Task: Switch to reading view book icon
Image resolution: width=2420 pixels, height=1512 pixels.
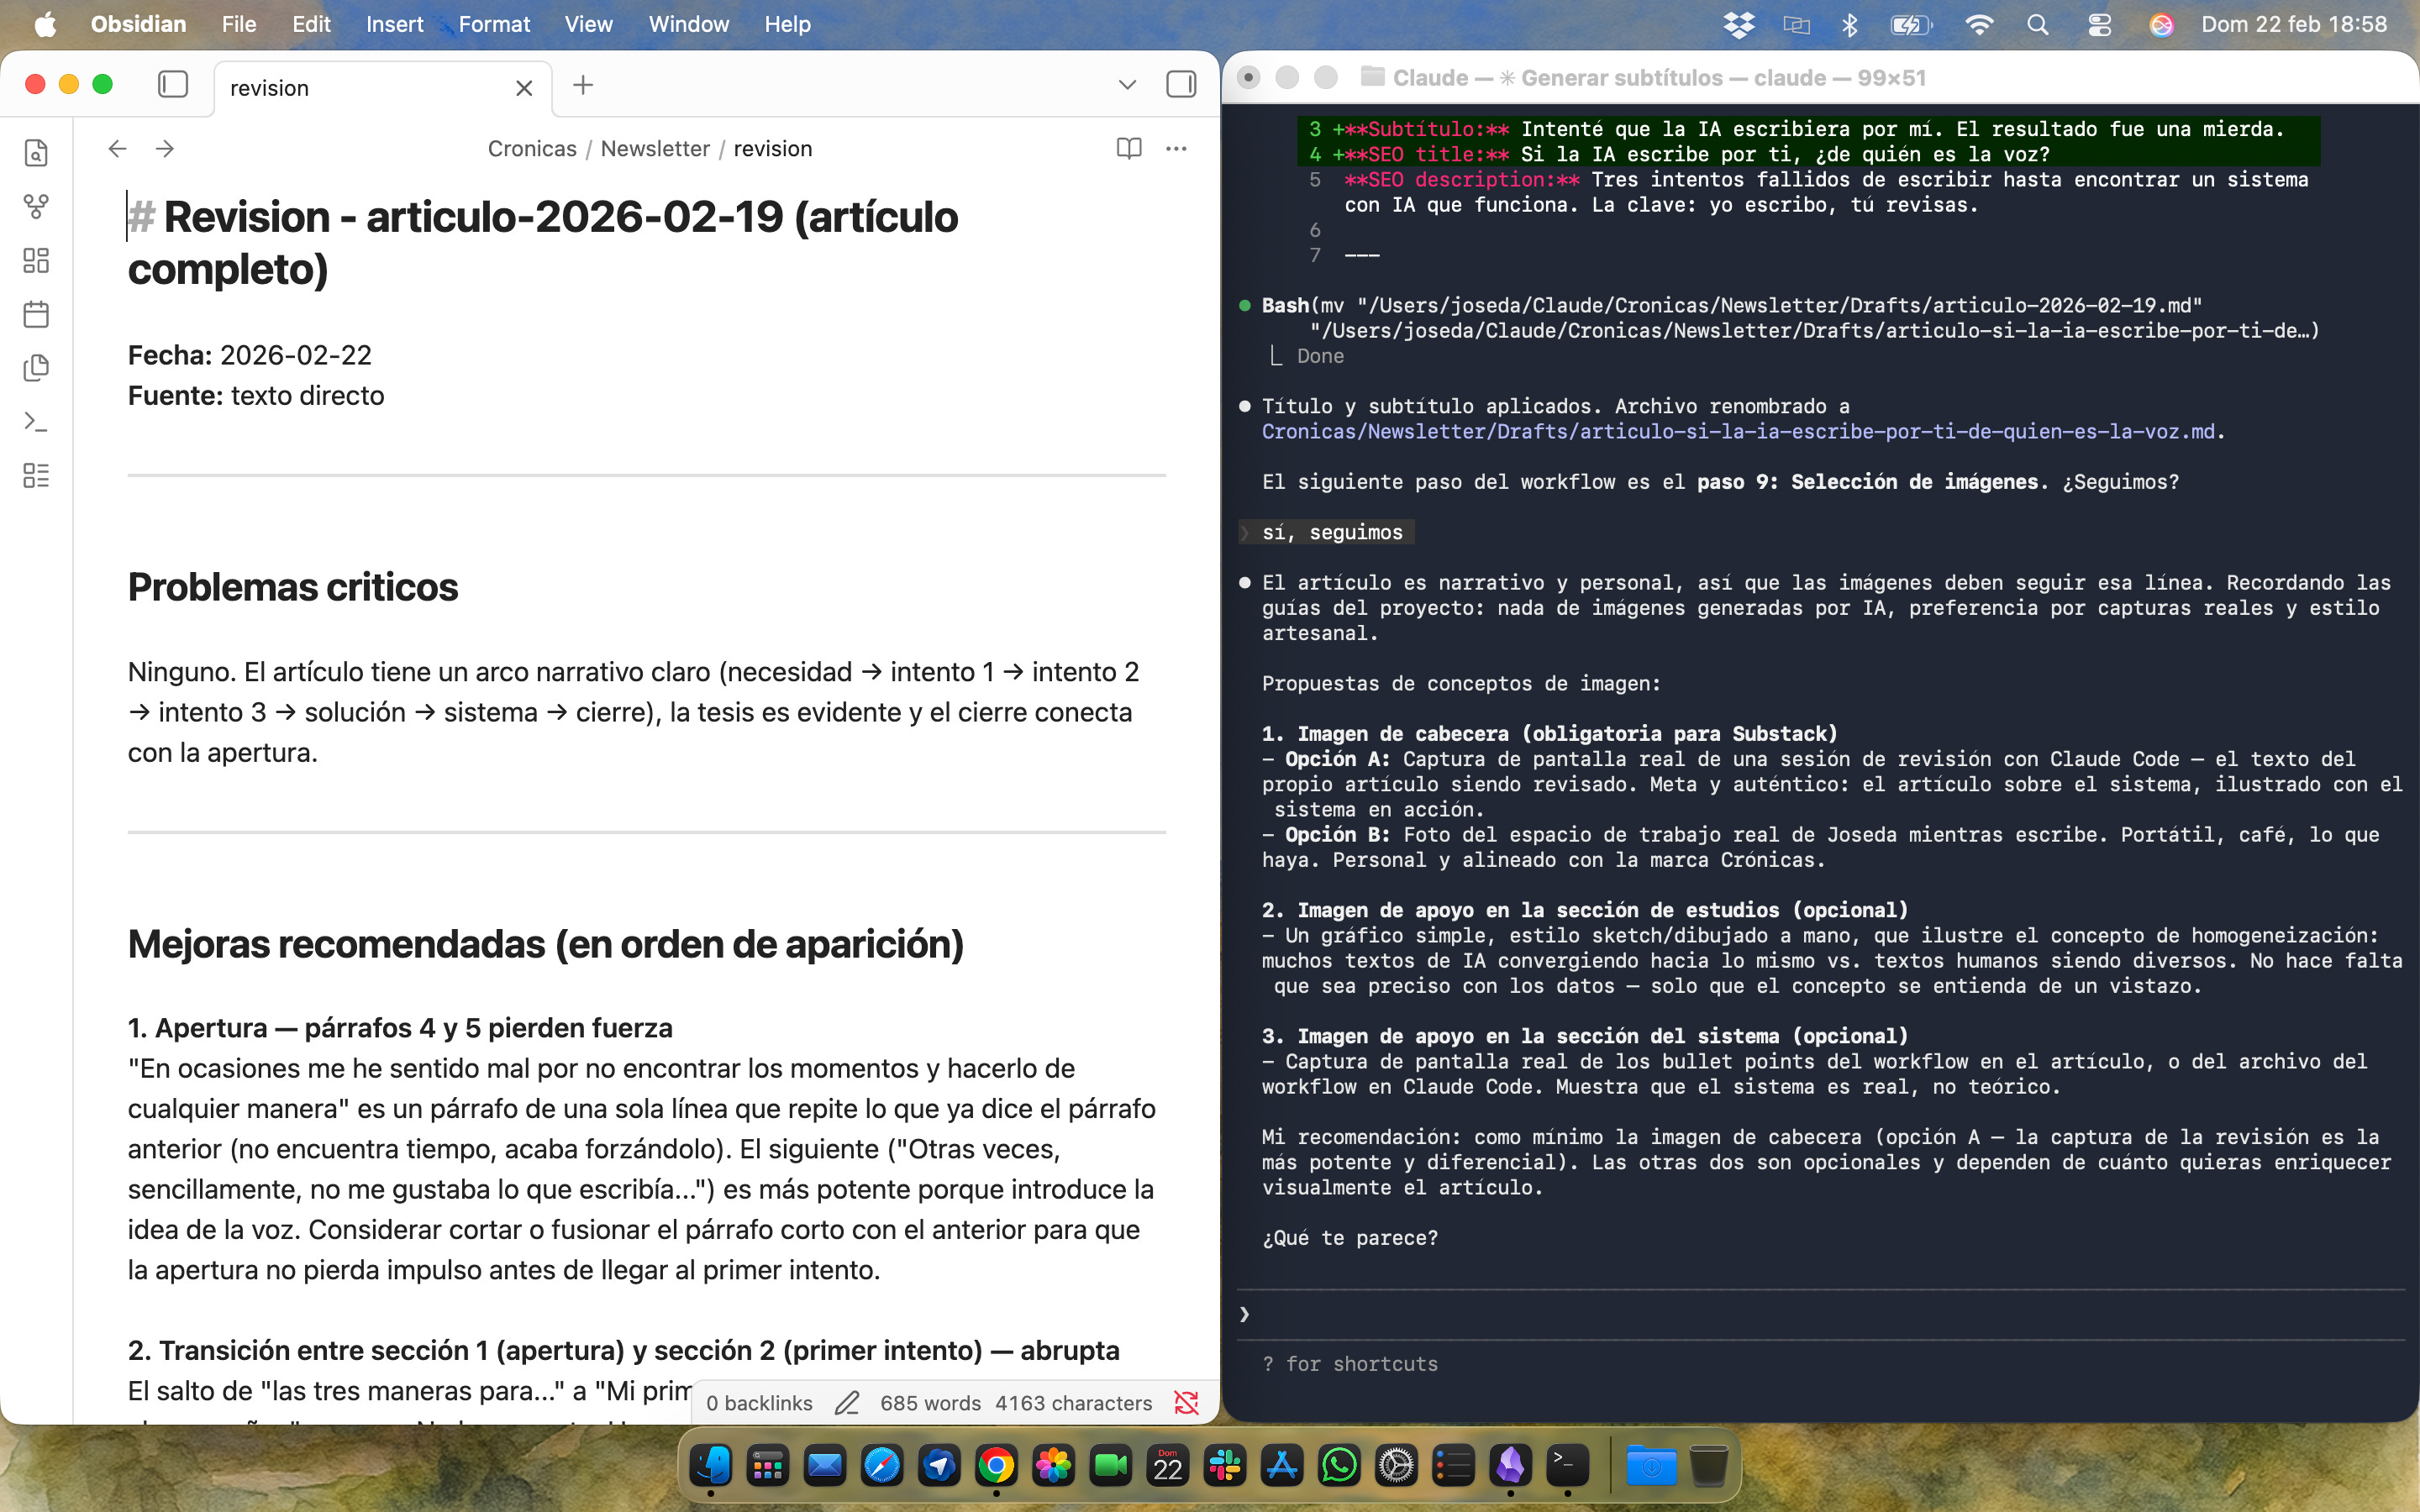Action: pos(1129,149)
